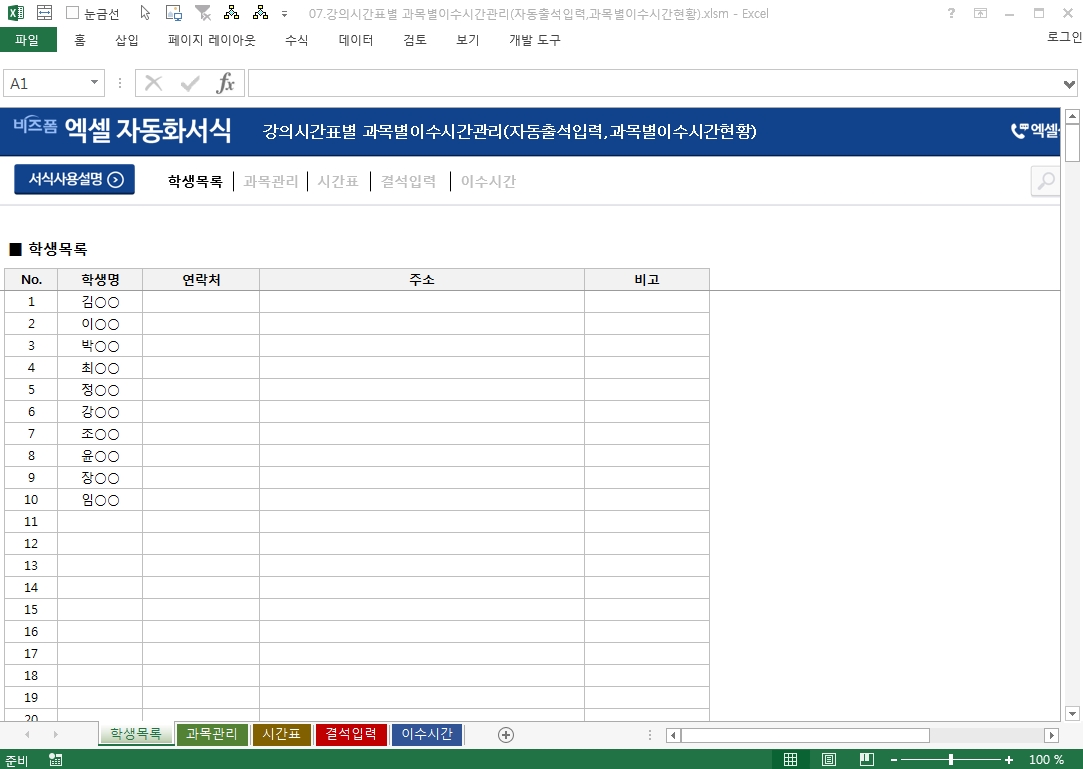
Task: Go to the 시간표 navigation link
Action: click(x=338, y=181)
